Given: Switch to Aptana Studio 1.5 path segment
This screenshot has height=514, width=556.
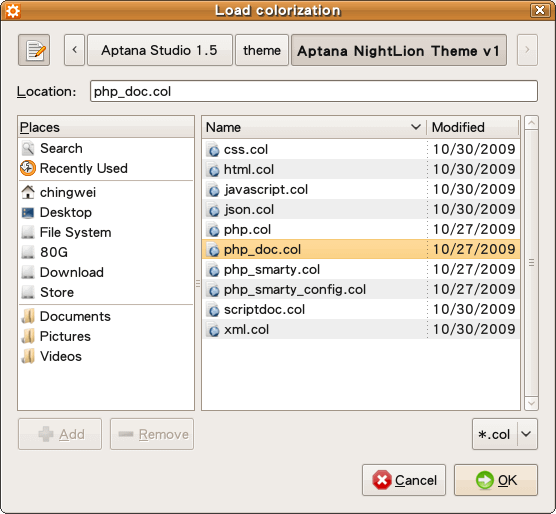Looking at the screenshot, I should [x=160, y=50].
